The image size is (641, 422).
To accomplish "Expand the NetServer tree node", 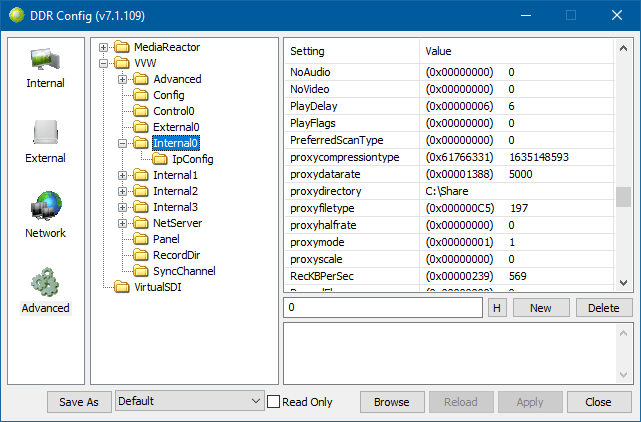I will 122,223.
